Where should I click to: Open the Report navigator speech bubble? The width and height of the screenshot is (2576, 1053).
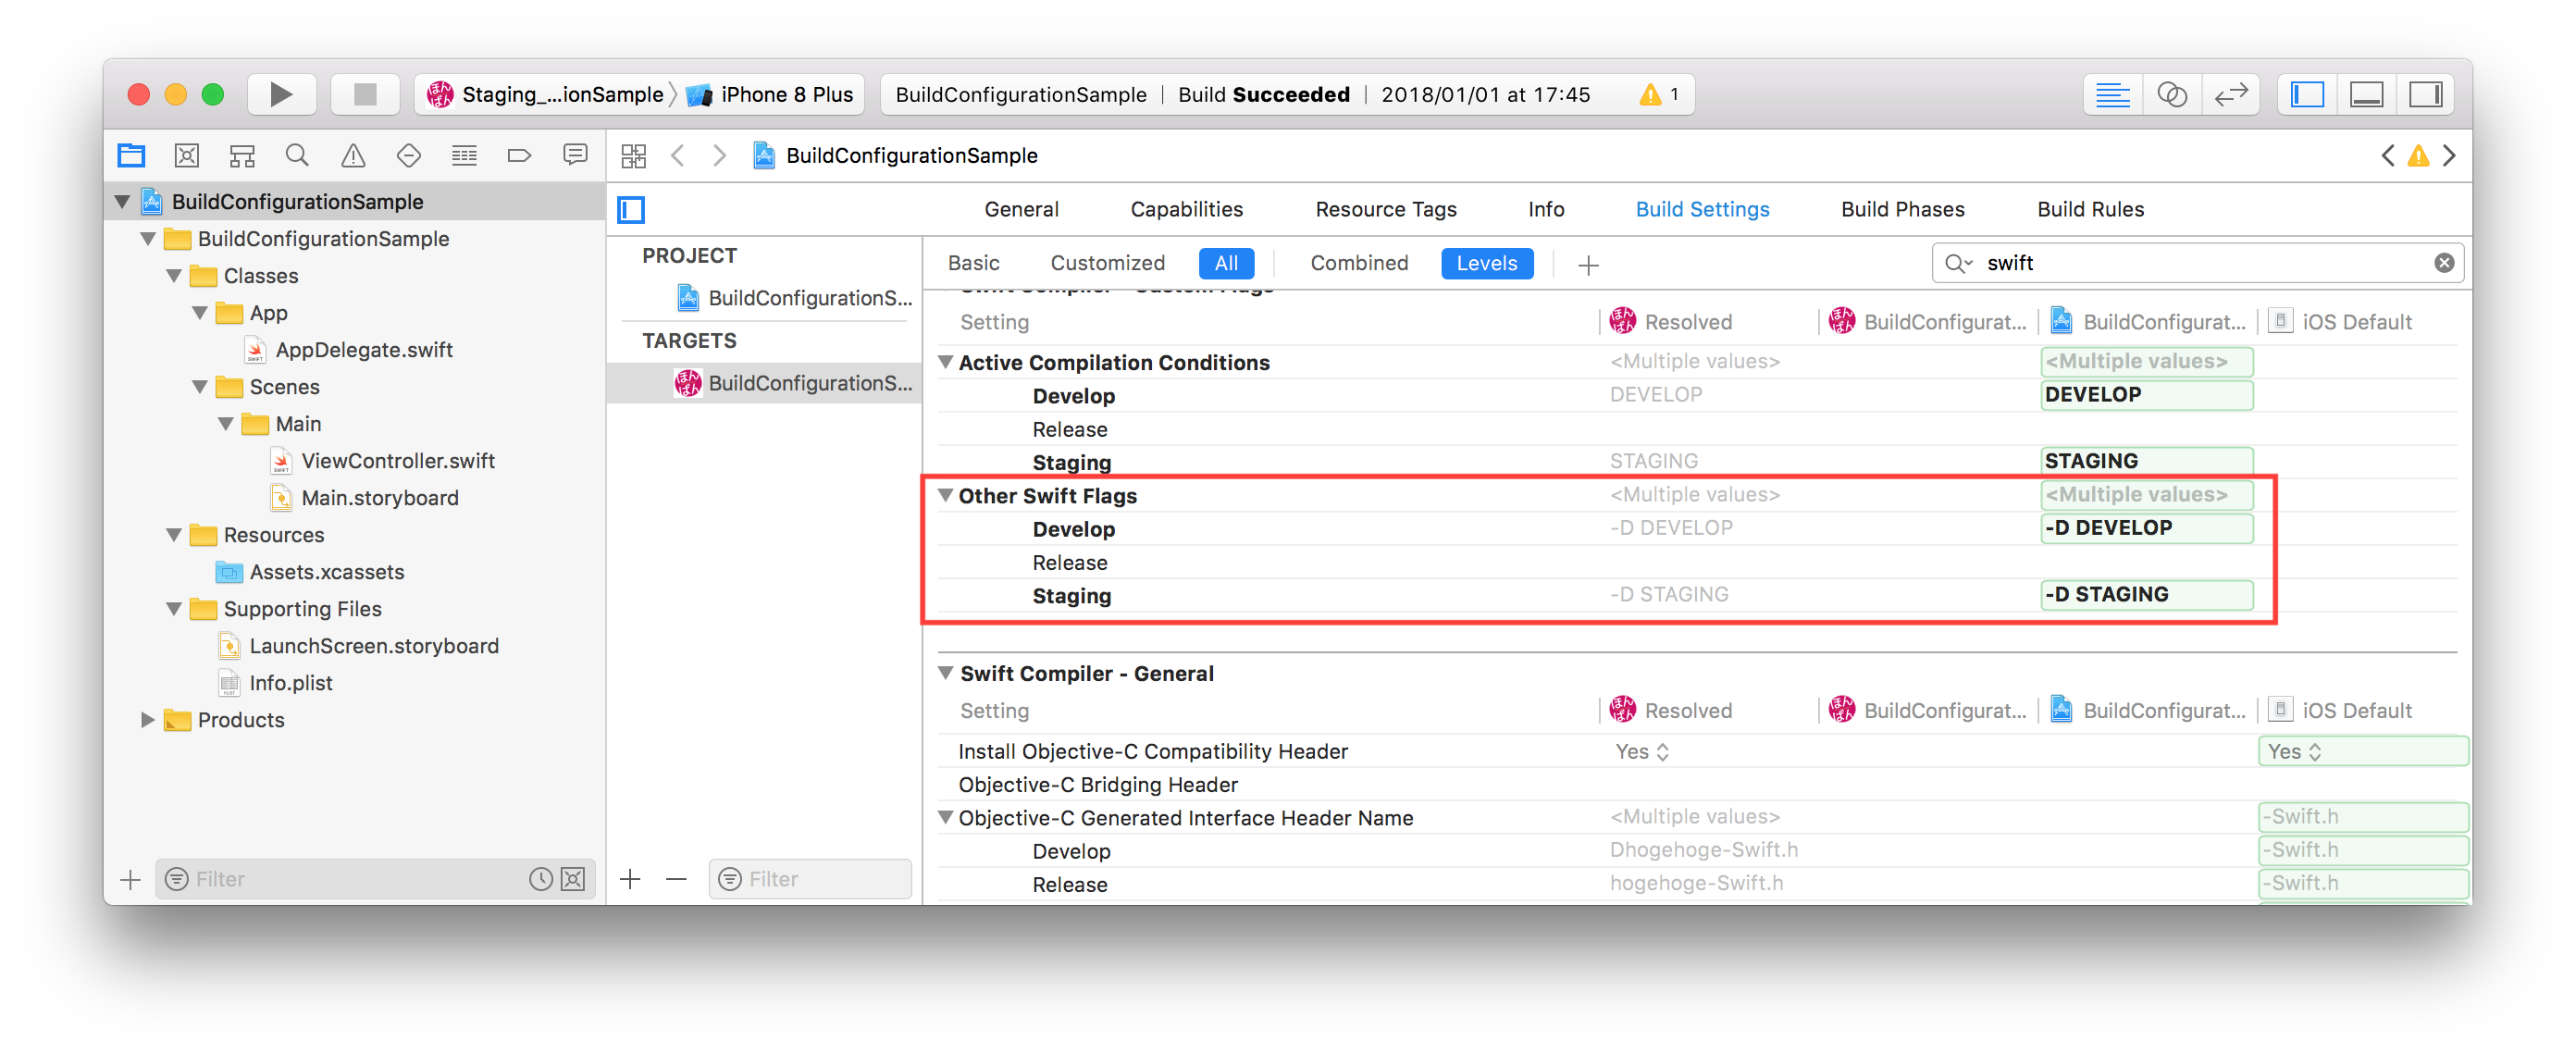[x=575, y=155]
